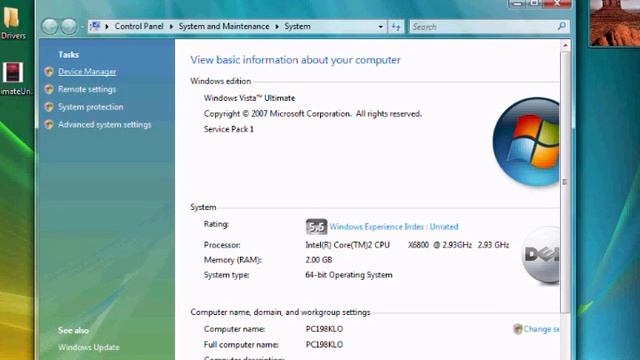640x360 pixels.
Task: Click the scrollbar up arrow
Action: 565,45
